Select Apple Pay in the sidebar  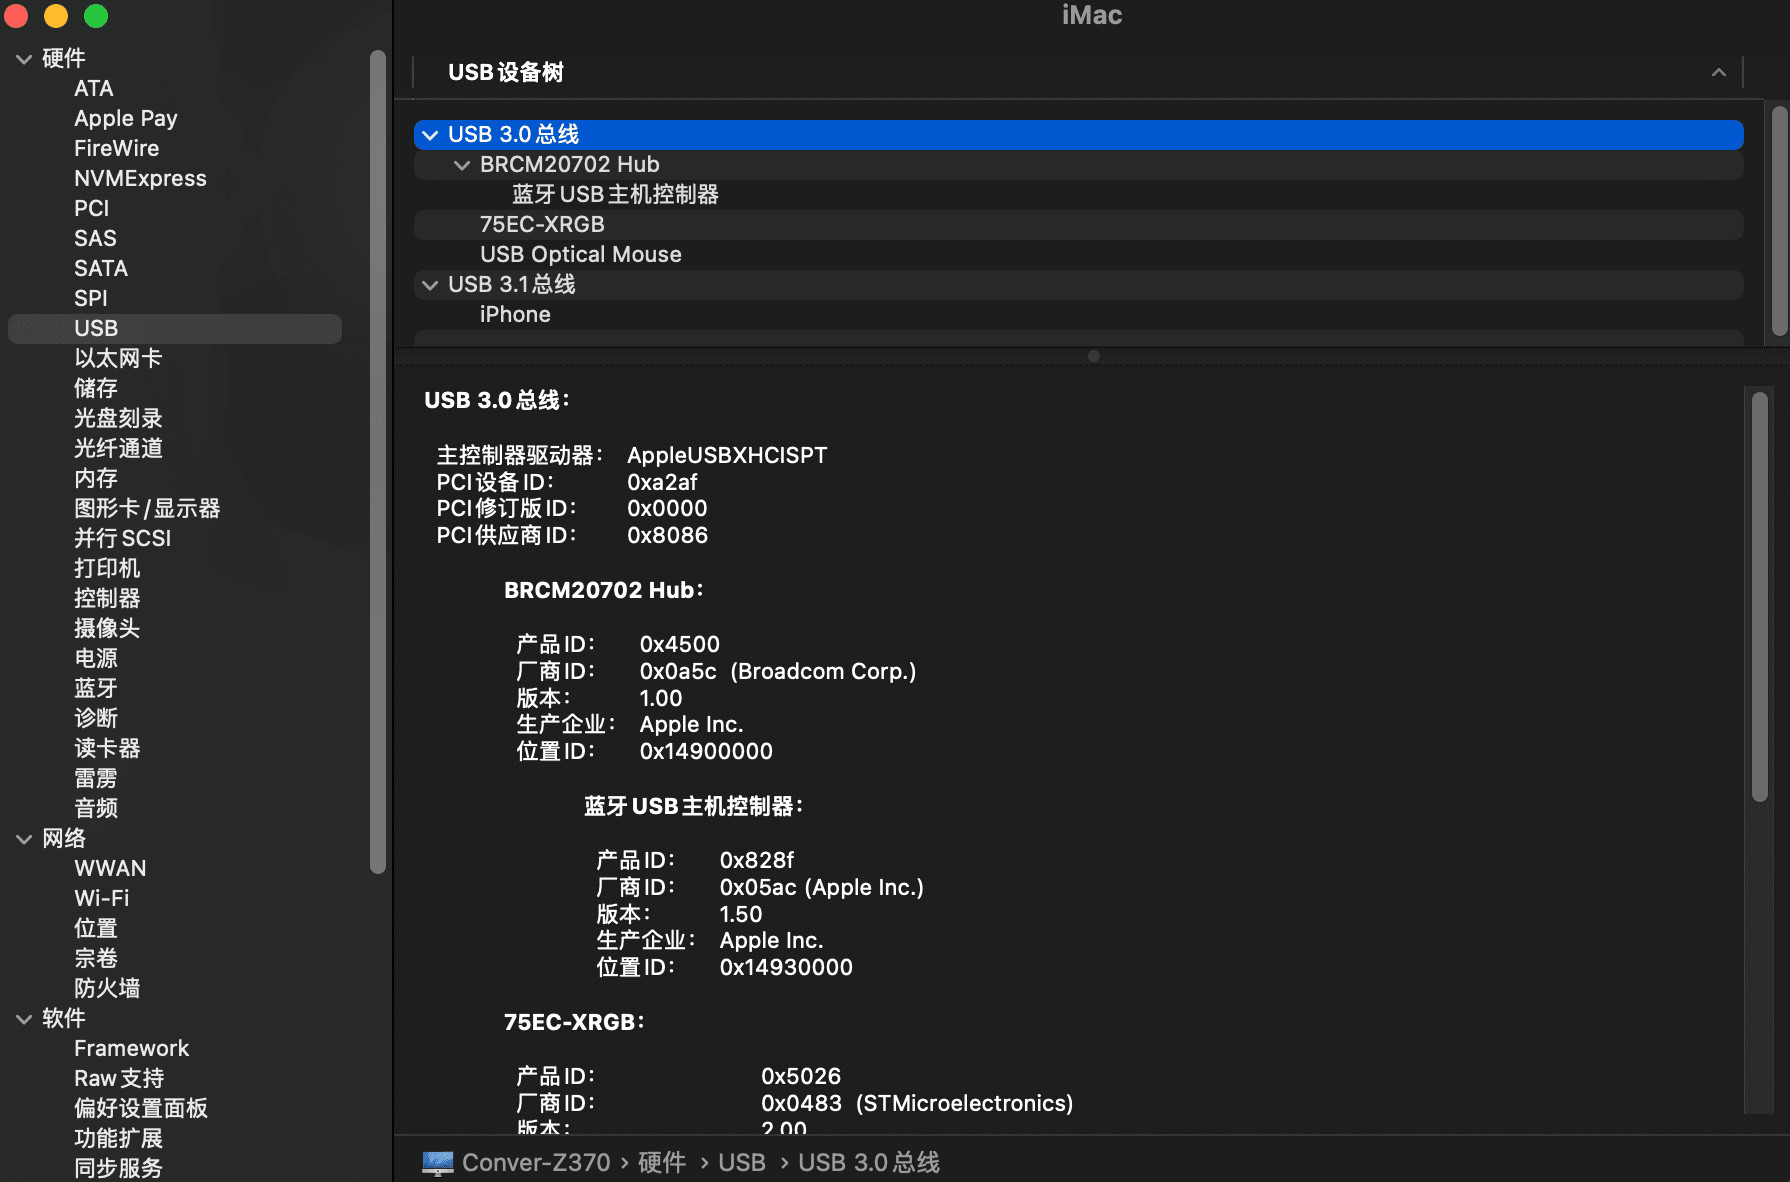tap(125, 118)
